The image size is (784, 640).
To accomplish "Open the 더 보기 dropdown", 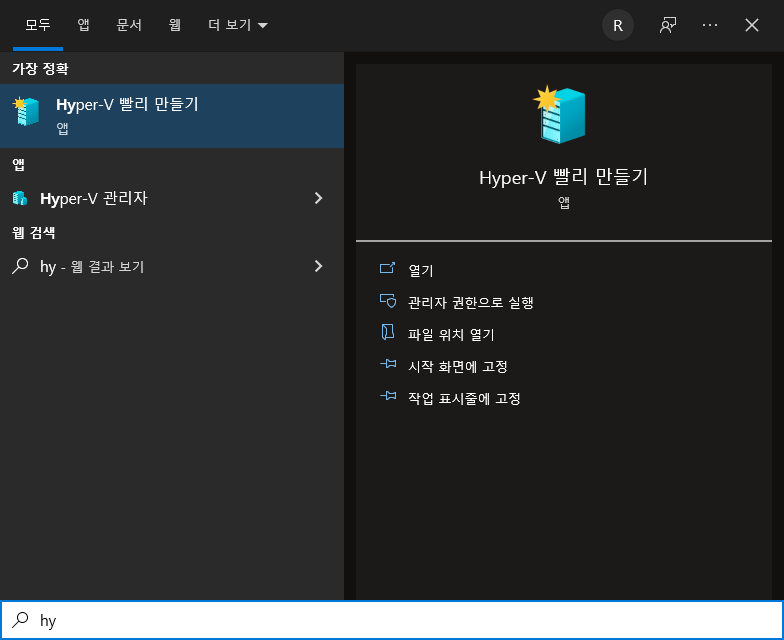I will [238, 25].
